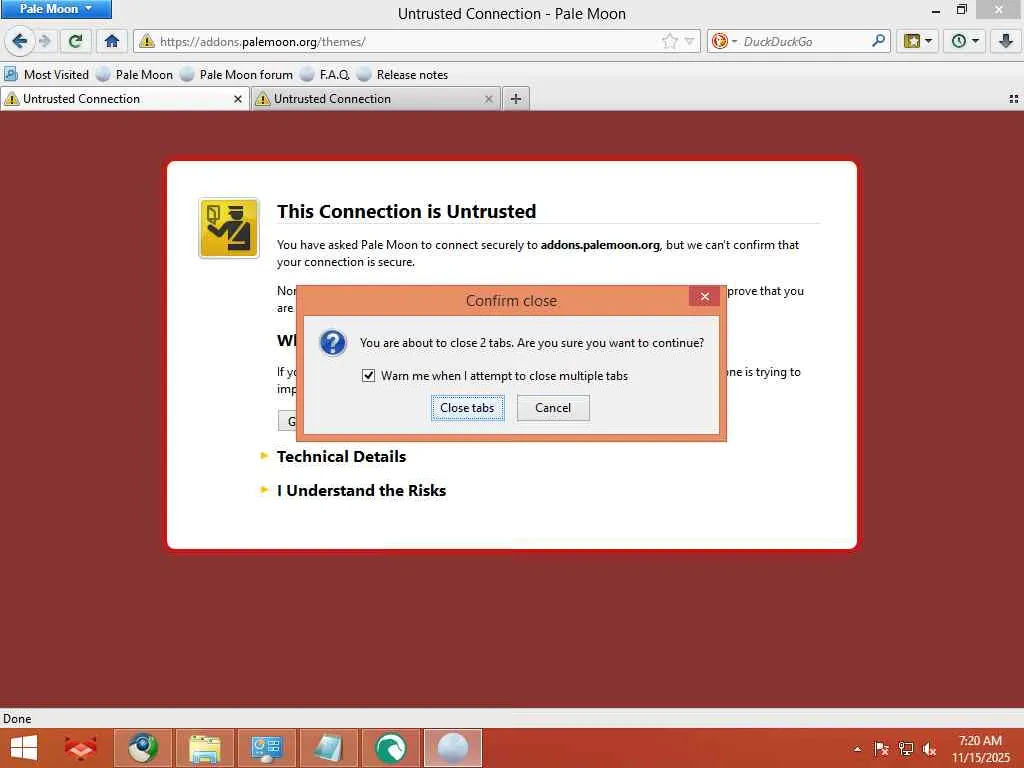Open the Control Panel taskbar icon
This screenshot has width=1024, height=768.
tap(266, 748)
